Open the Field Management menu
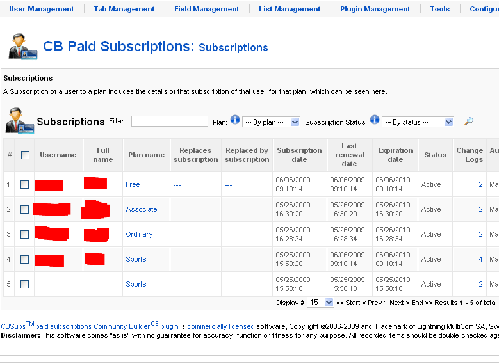 (x=206, y=9)
